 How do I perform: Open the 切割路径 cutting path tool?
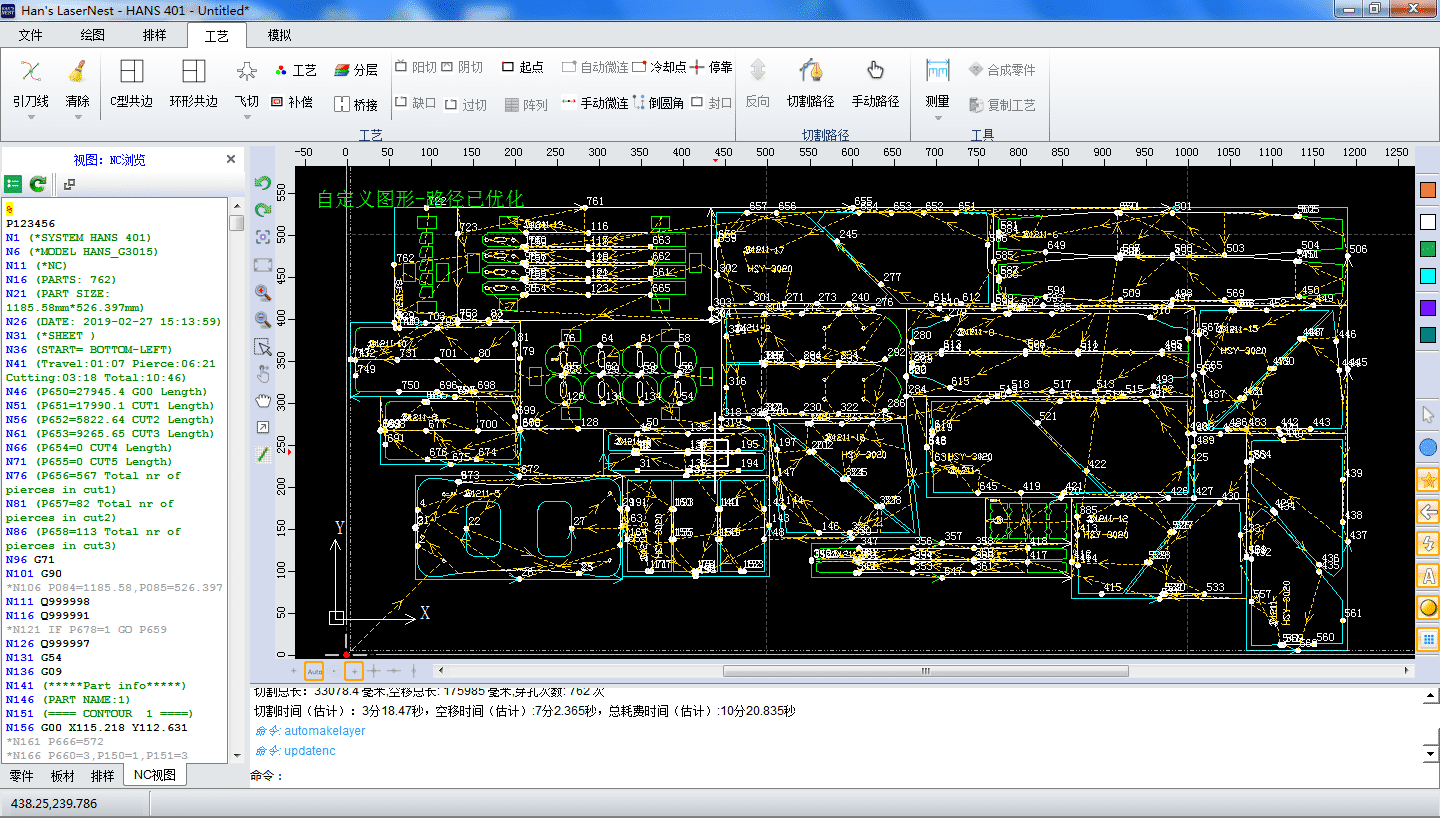[810, 83]
